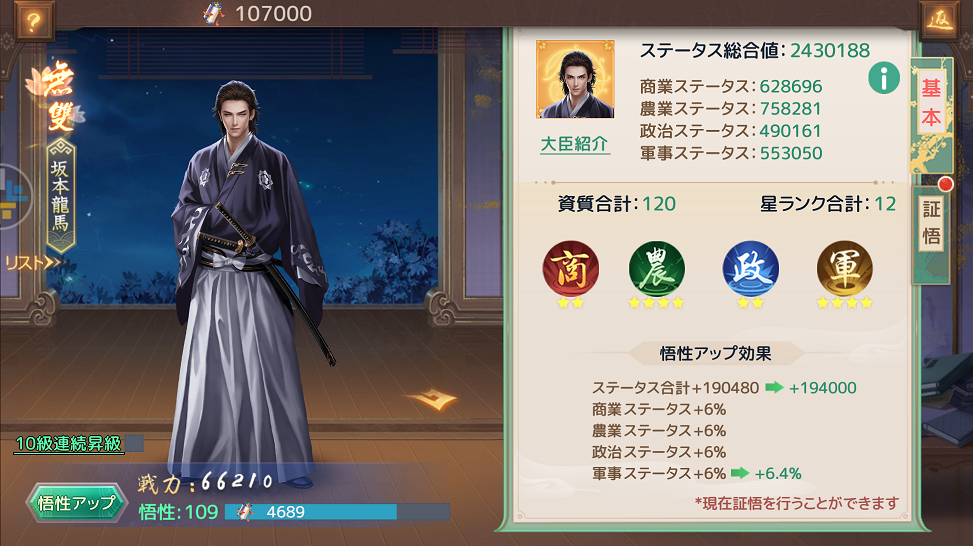
Task: Select the green 農 agriculture aptitude icon
Action: coord(657,269)
